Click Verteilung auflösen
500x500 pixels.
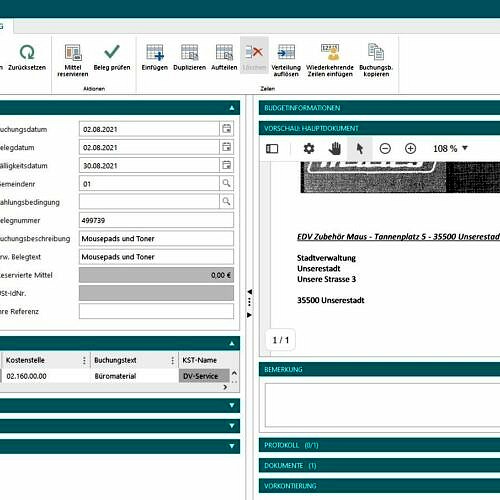[286, 61]
